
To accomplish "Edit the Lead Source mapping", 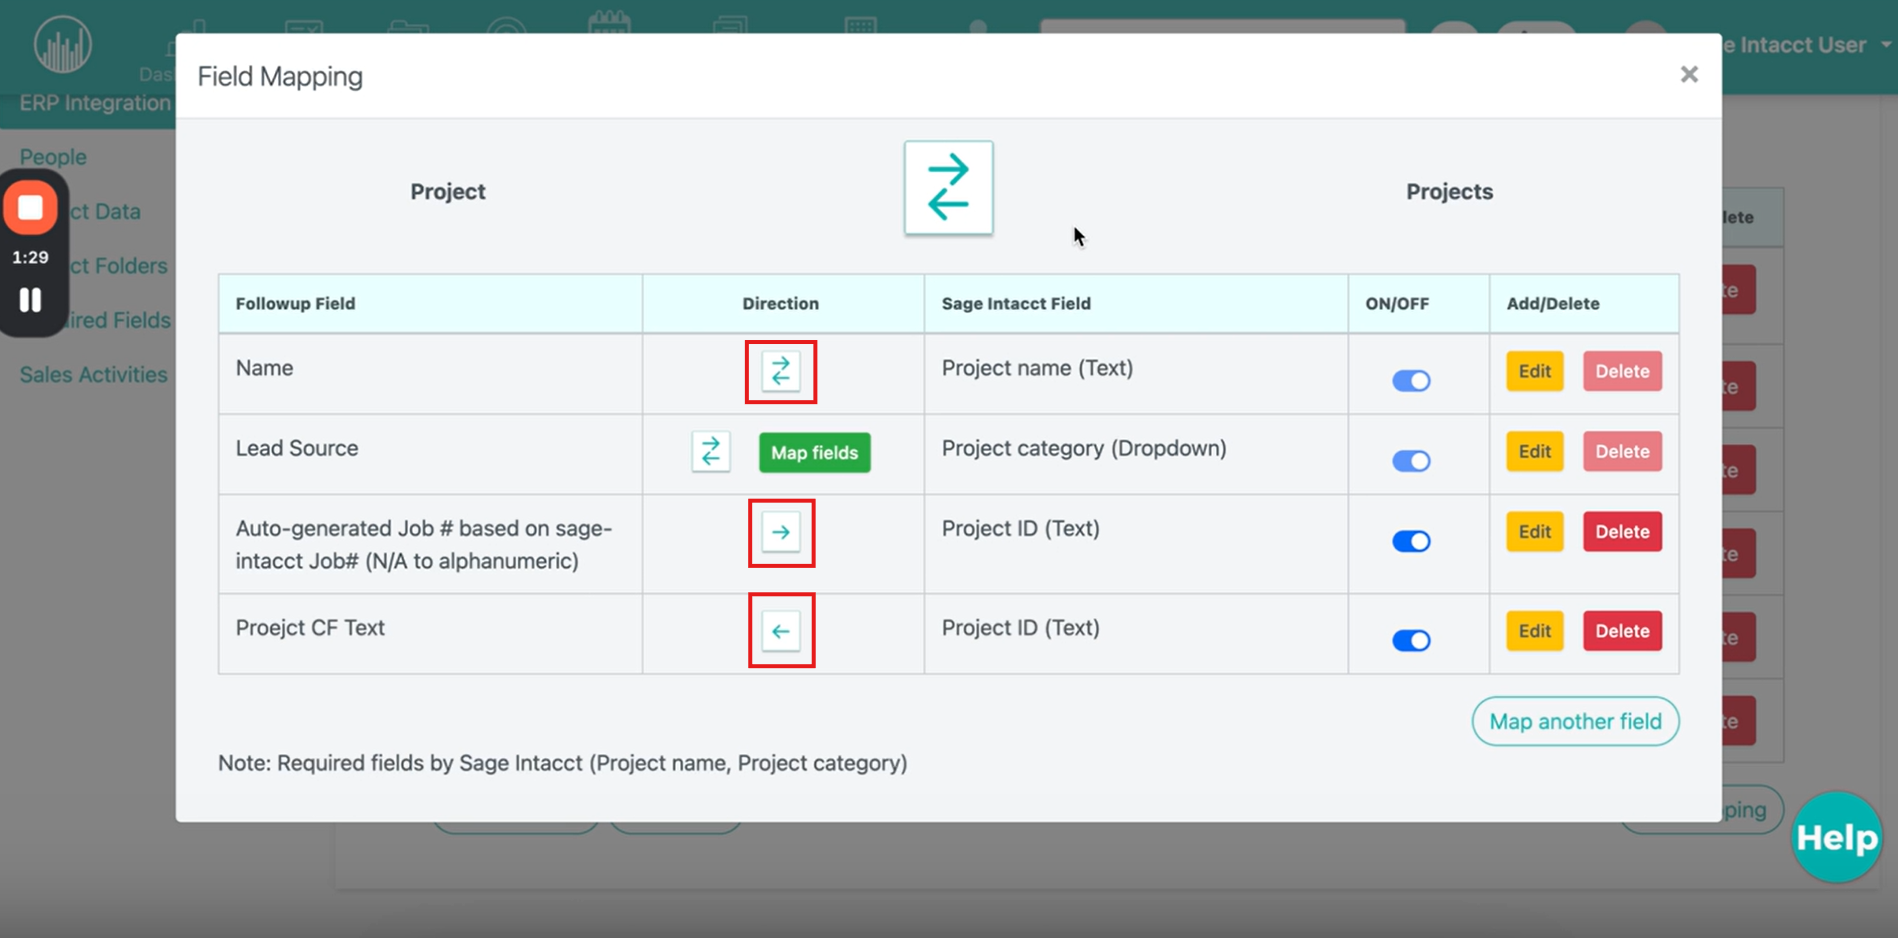I will (1534, 451).
